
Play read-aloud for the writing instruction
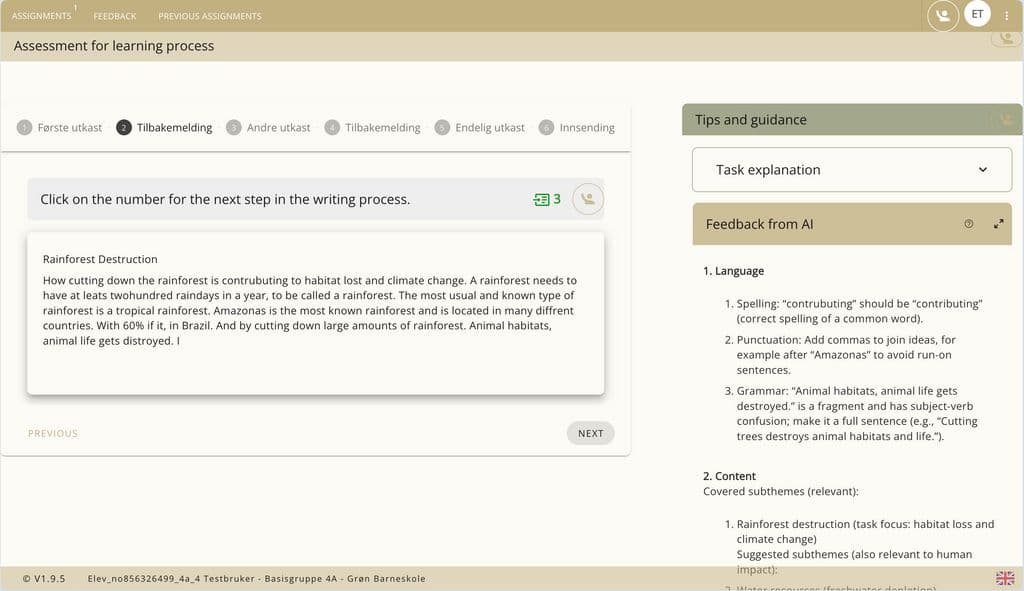[x=588, y=199]
